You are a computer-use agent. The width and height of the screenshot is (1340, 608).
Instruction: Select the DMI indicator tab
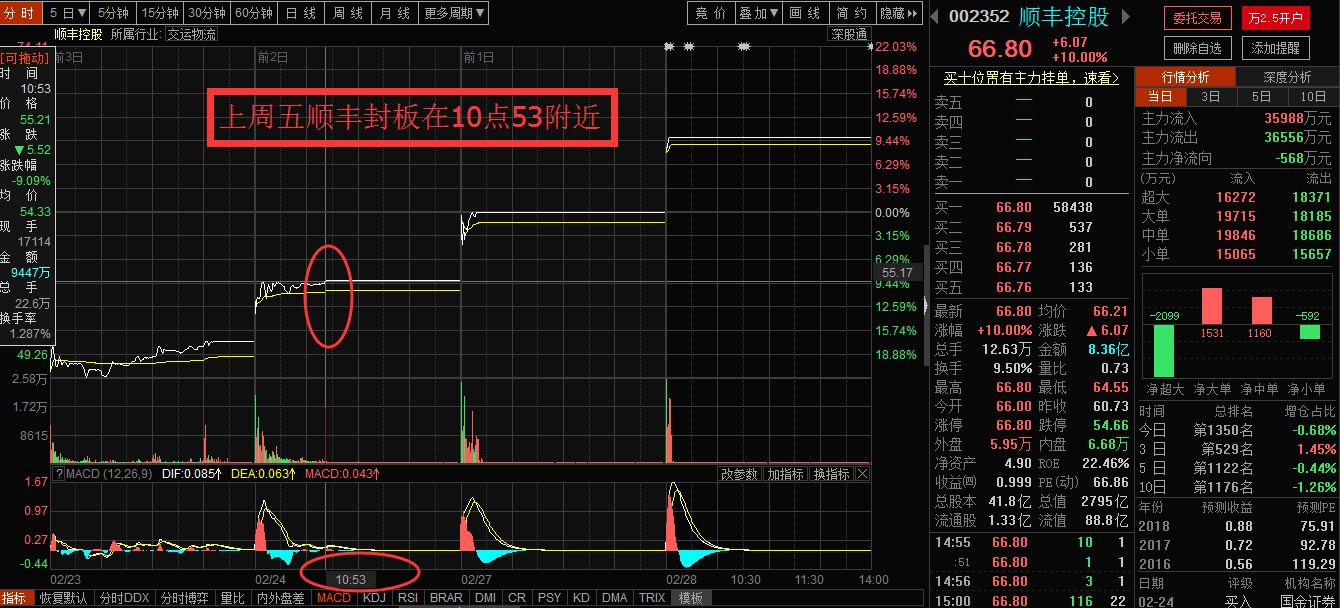click(x=486, y=598)
